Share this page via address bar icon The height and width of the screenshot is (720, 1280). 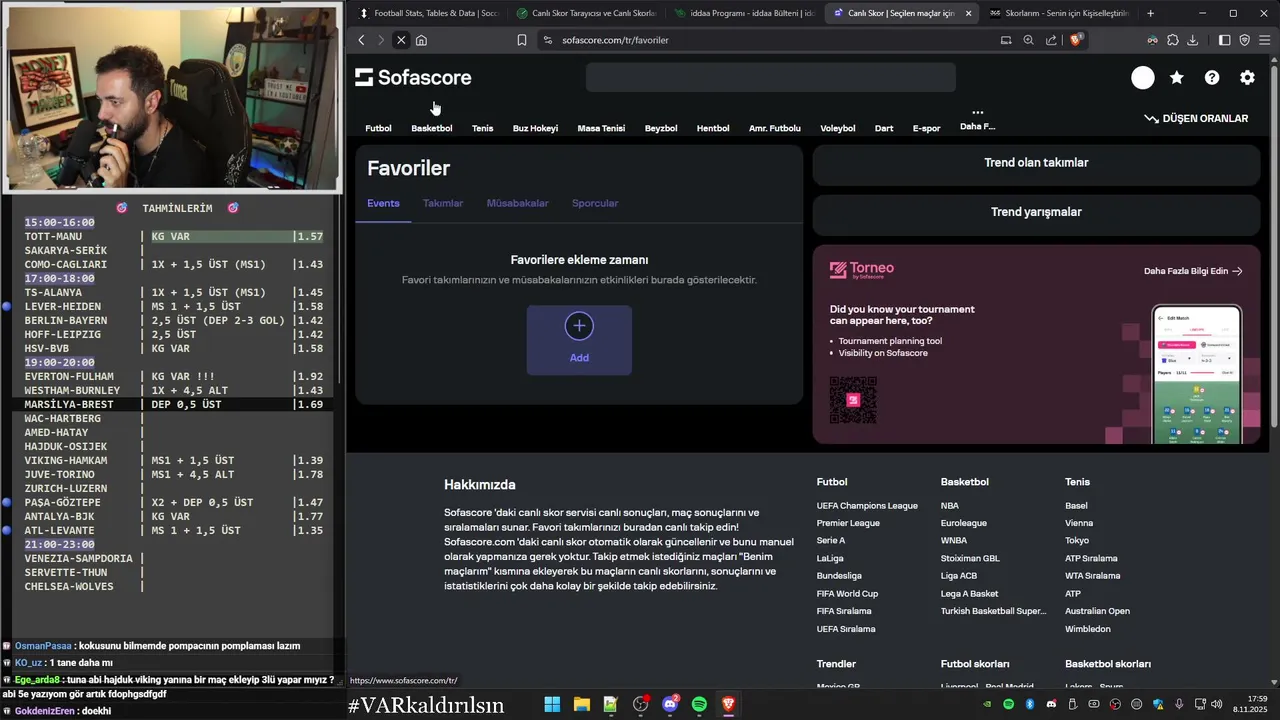(1051, 40)
